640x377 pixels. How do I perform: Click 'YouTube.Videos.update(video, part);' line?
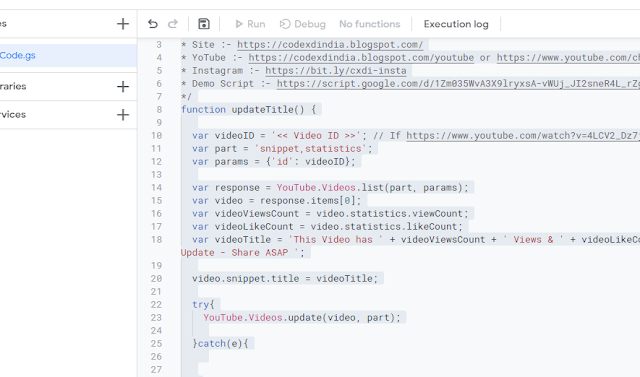click(x=302, y=317)
